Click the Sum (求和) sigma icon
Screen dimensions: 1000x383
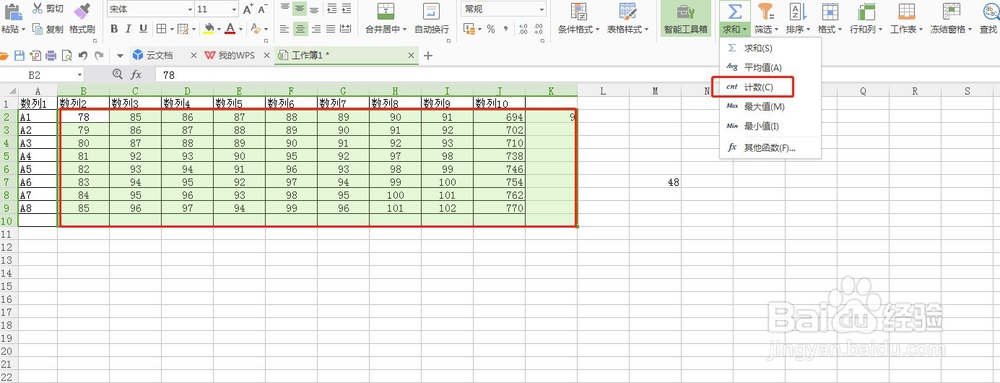[x=735, y=11]
